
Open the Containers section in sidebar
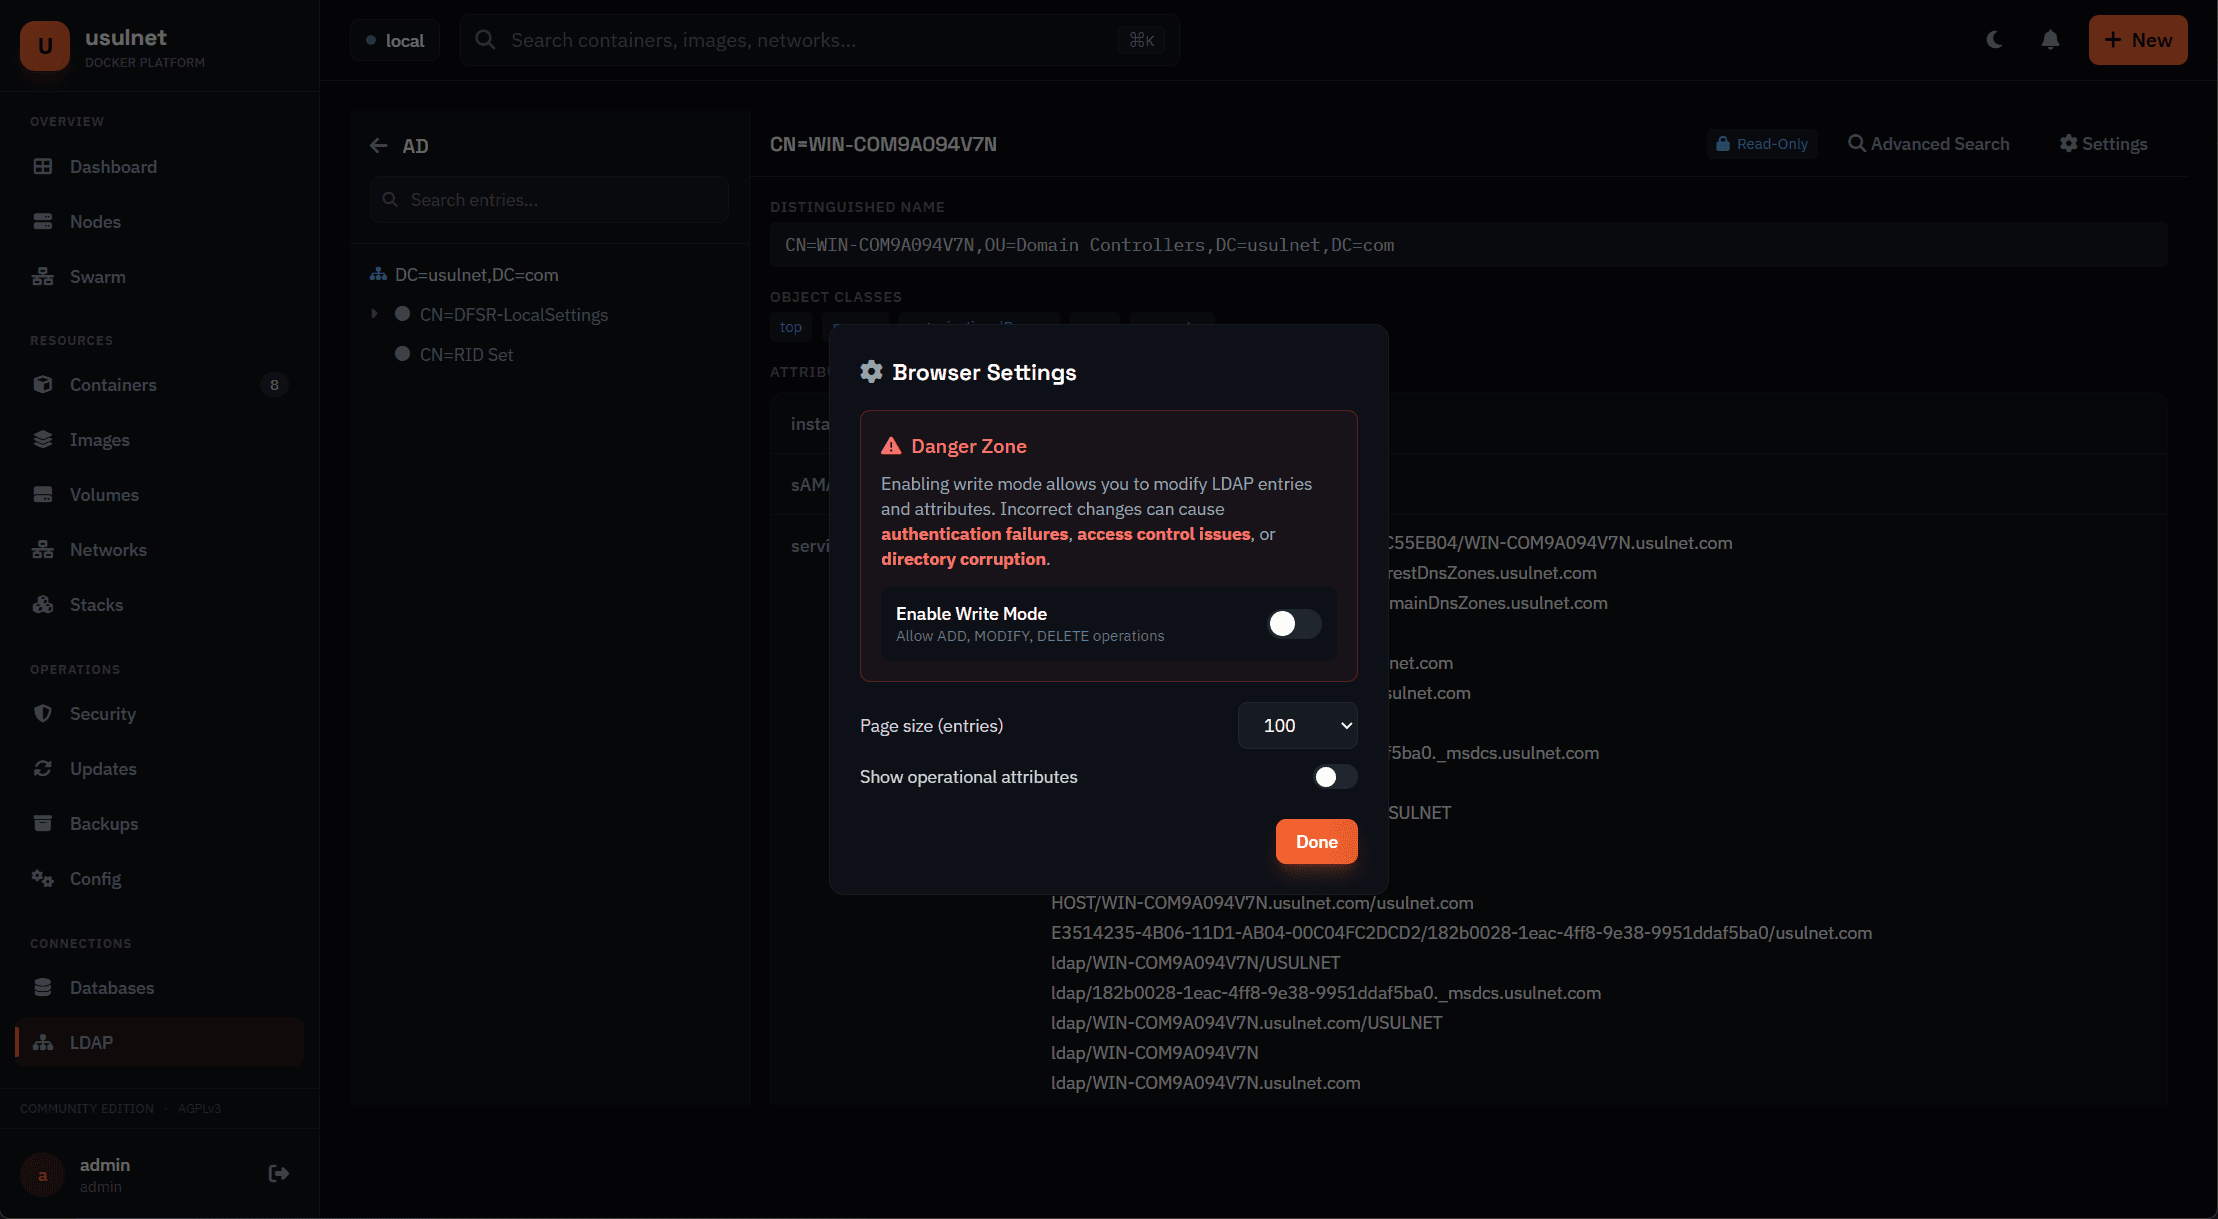[x=113, y=384]
